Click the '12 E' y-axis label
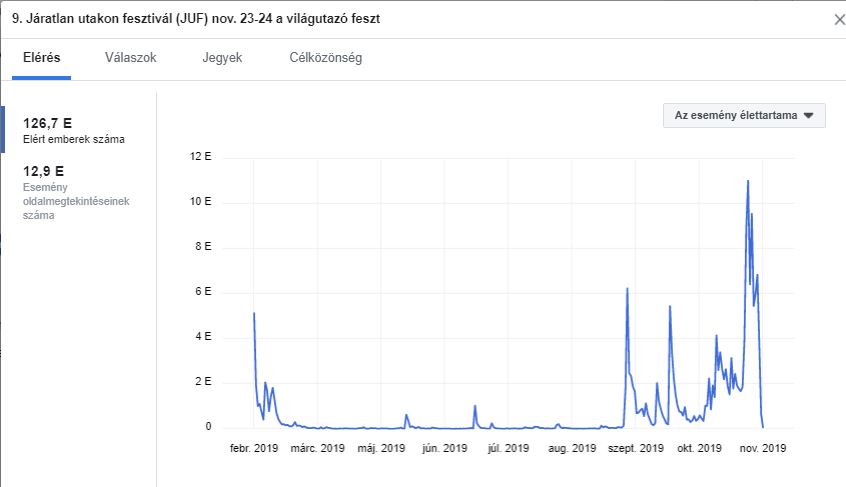Screen dimensions: 846x487 (201, 157)
